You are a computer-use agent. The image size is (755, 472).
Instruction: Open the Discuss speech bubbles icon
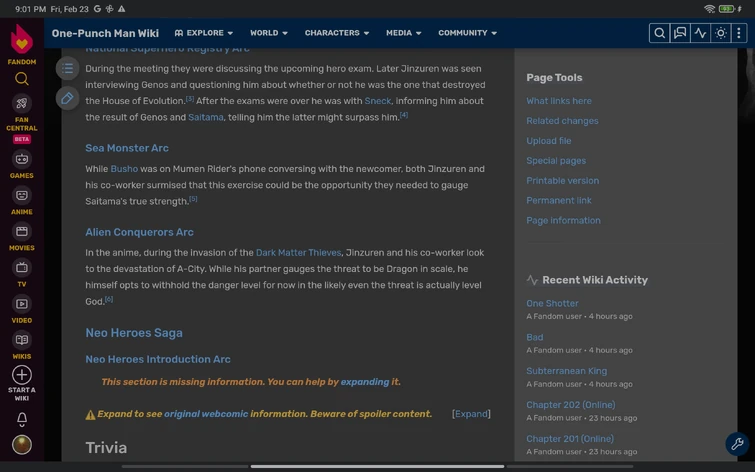tap(680, 33)
